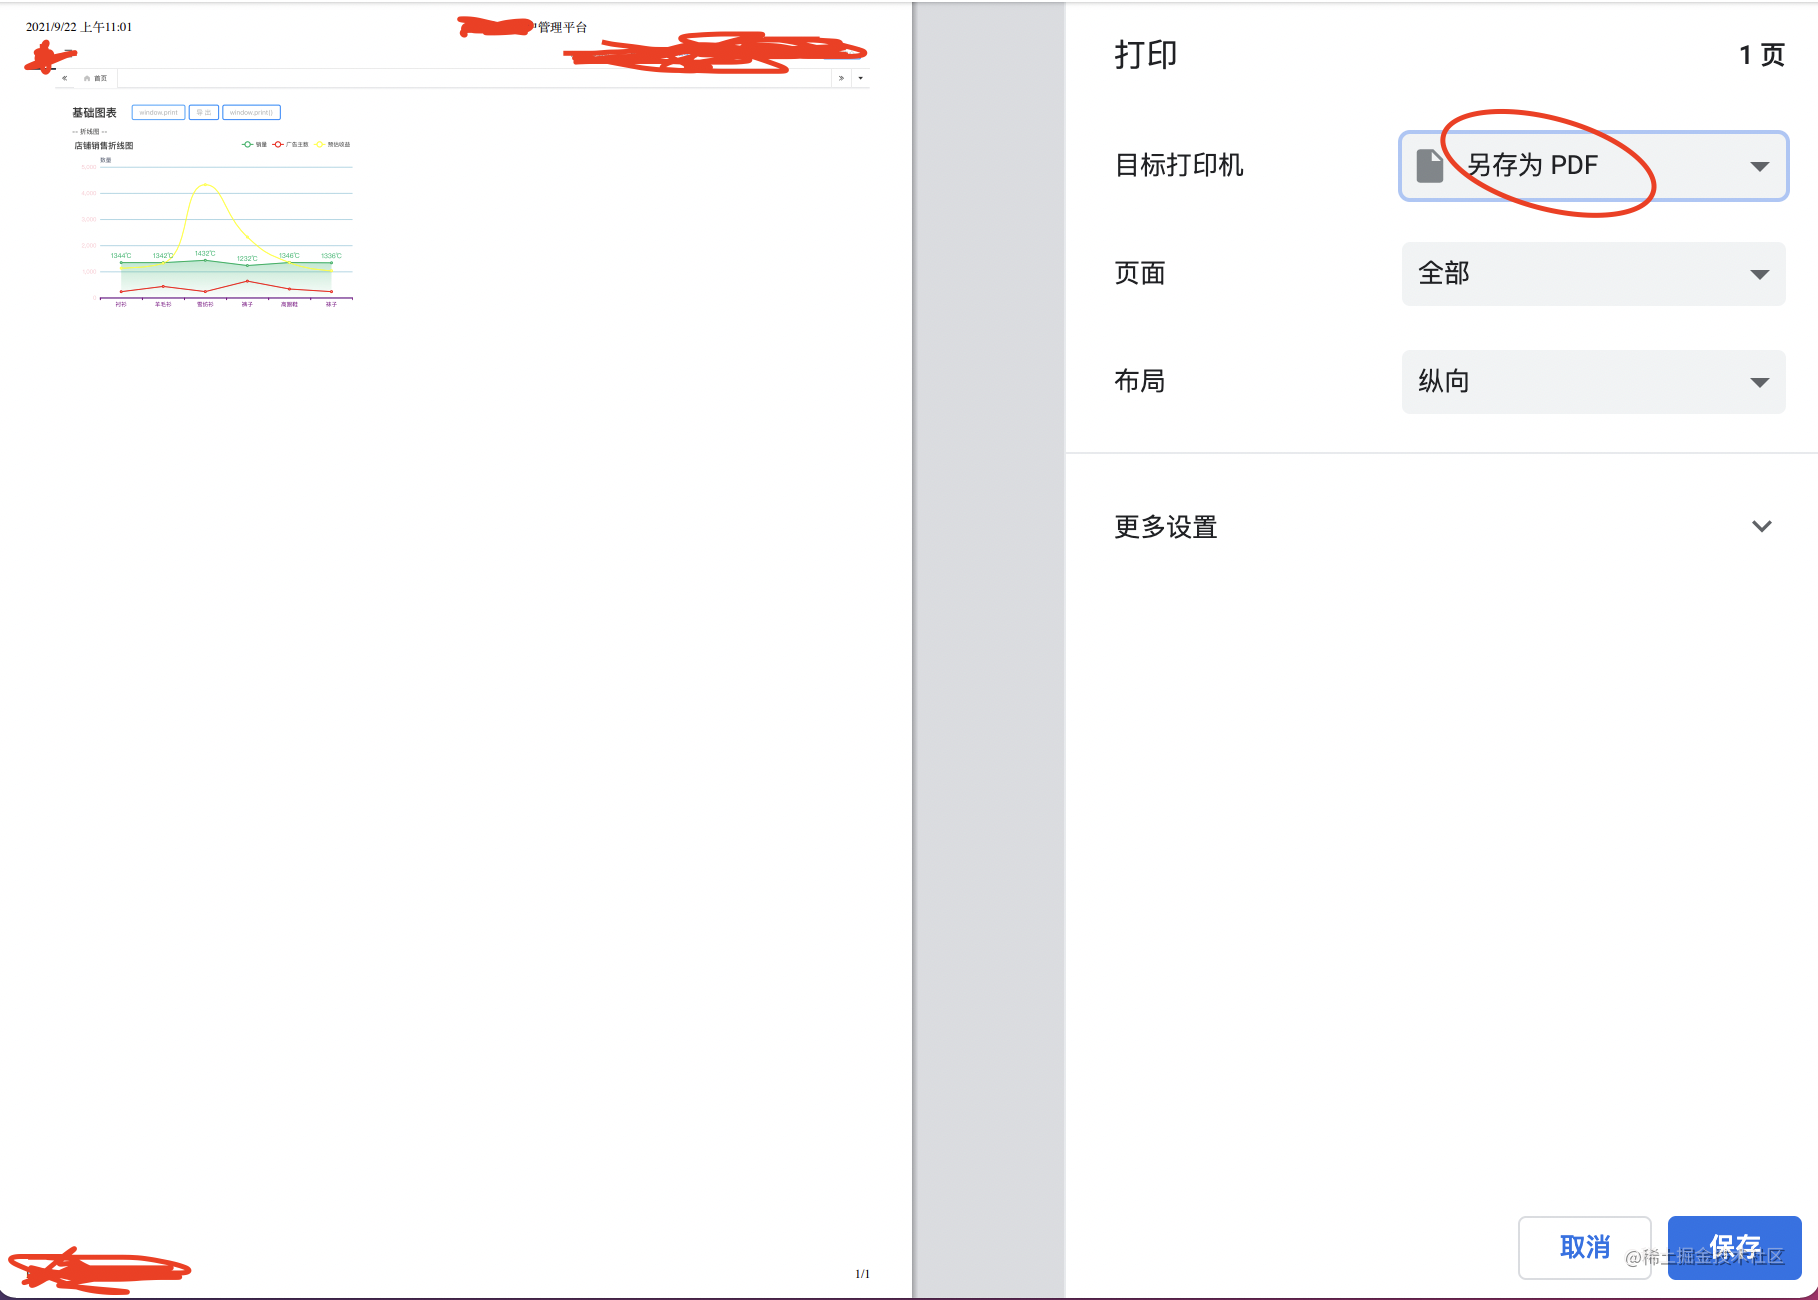Click the 导出 button in preview
This screenshot has width=1818, height=1300.
point(204,113)
